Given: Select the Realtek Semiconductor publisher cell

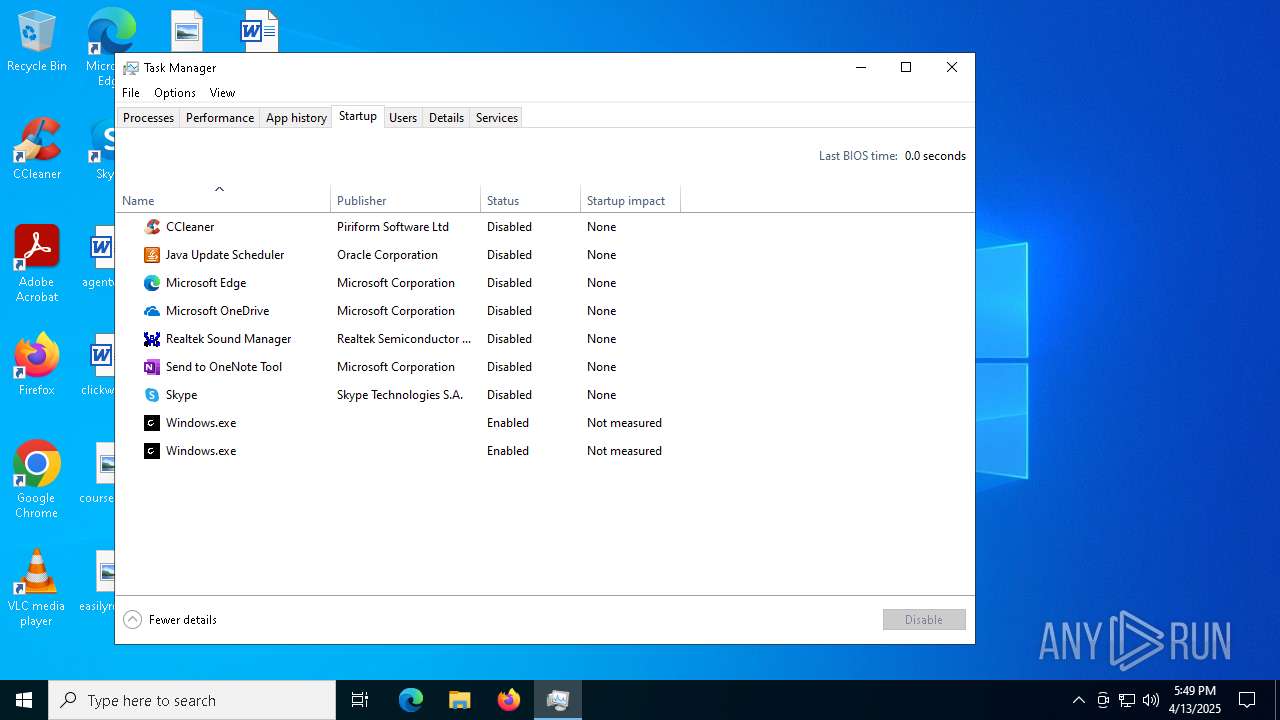Looking at the screenshot, I should point(404,339).
